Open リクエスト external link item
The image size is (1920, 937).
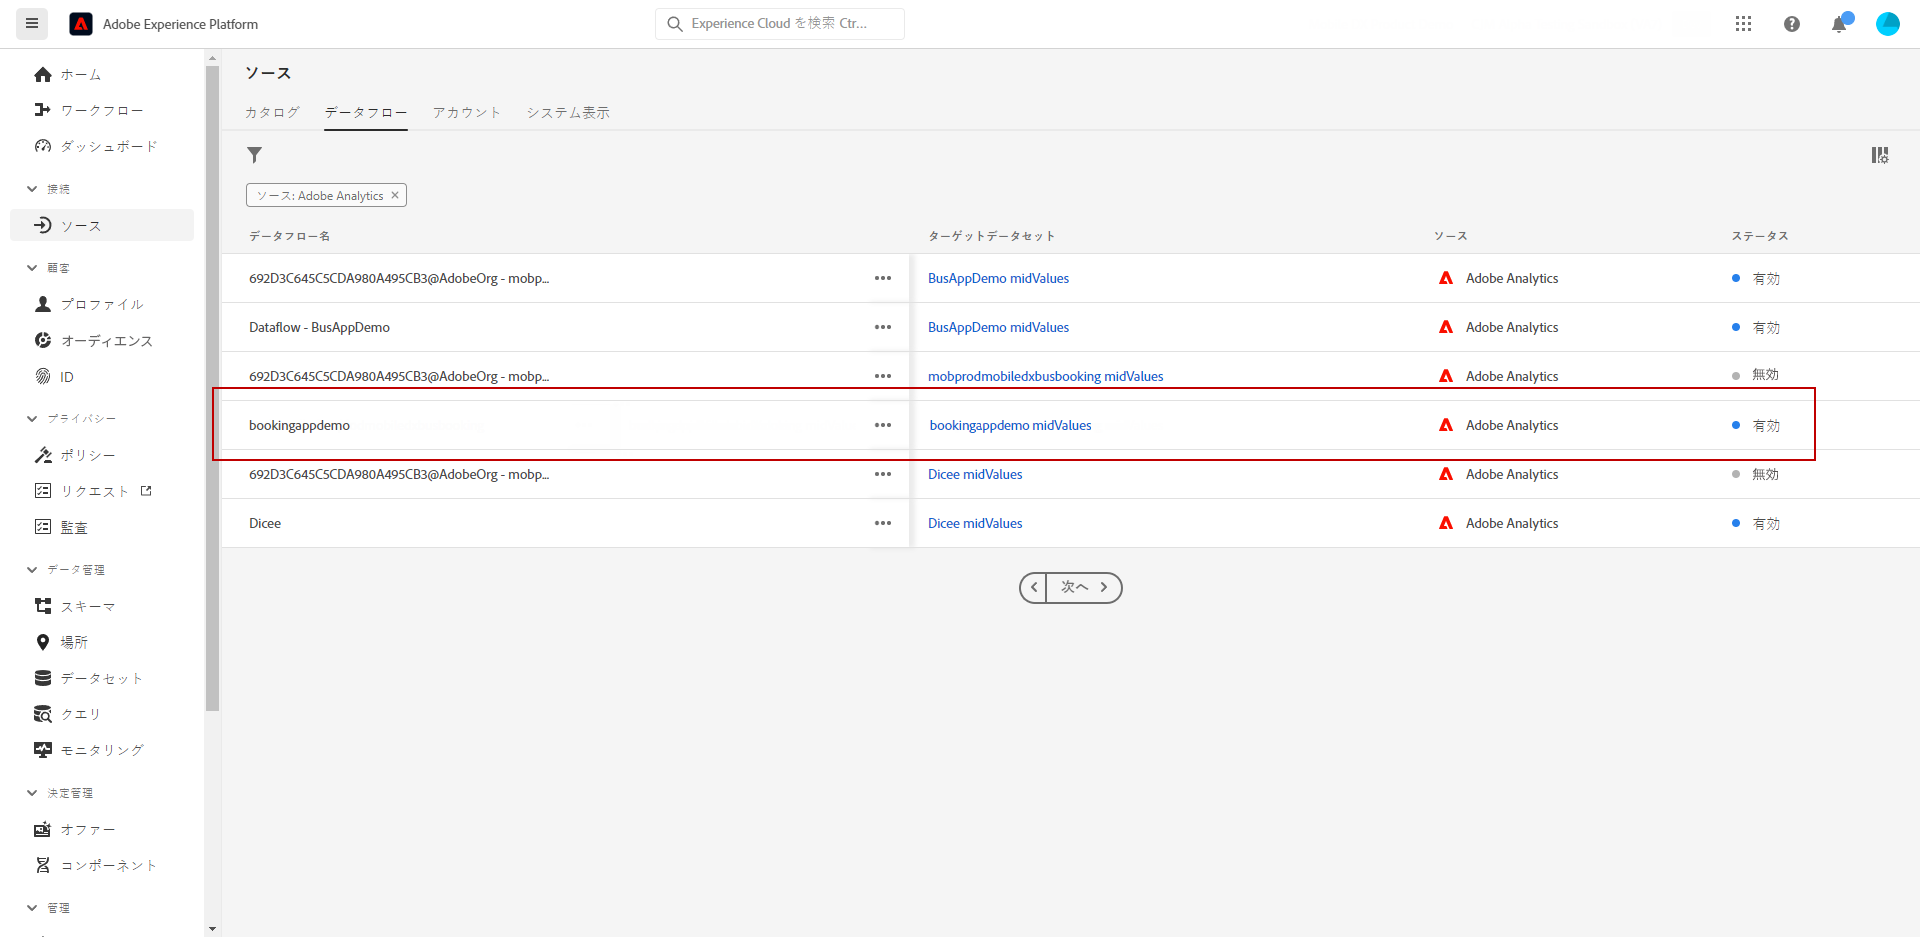click(92, 491)
